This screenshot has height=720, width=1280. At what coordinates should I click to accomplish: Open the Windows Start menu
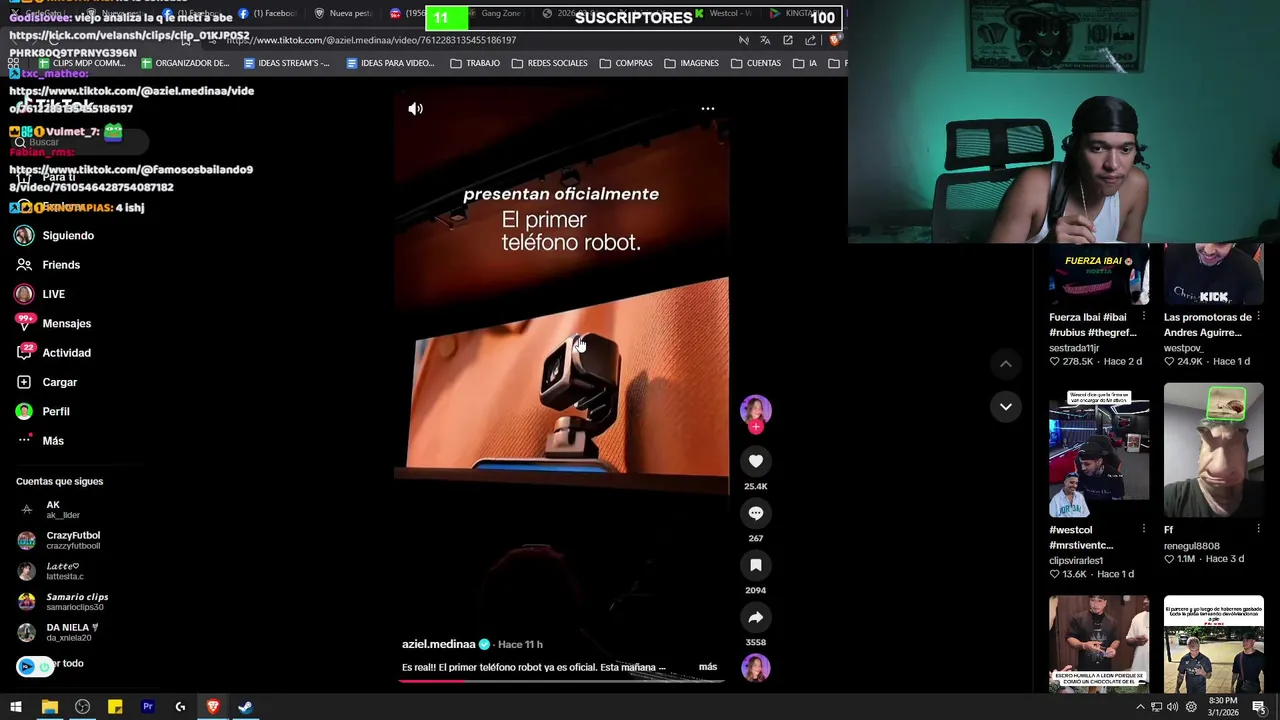tap(16, 707)
